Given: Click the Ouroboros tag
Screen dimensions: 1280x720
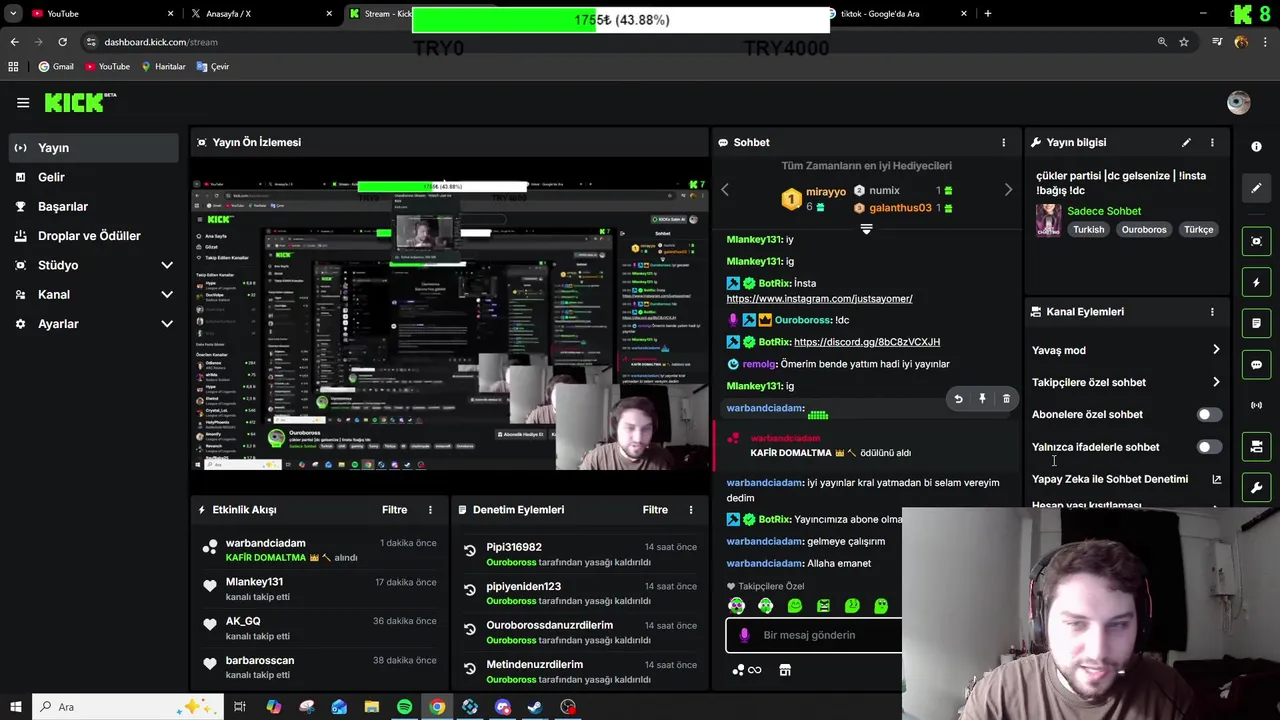Looking at the screenshot, I should [1143, 230].
